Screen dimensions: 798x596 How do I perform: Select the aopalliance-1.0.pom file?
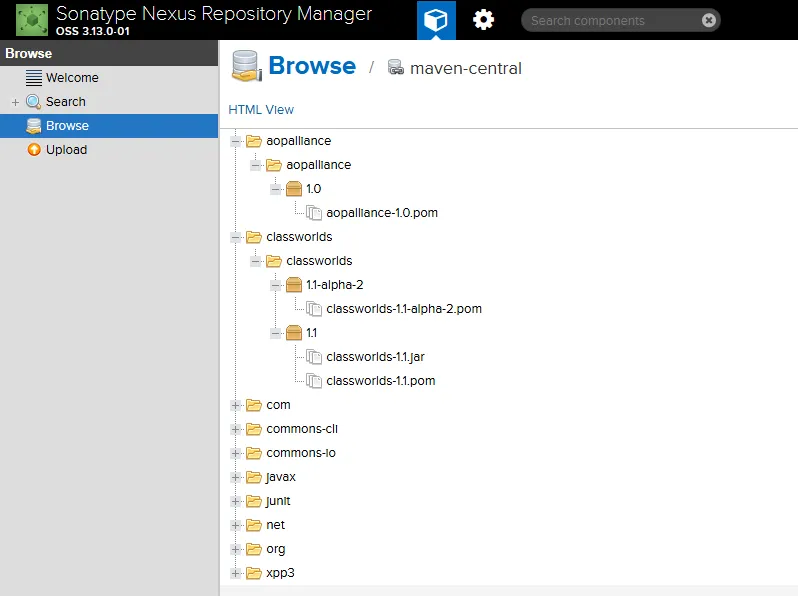pos(382,213)
